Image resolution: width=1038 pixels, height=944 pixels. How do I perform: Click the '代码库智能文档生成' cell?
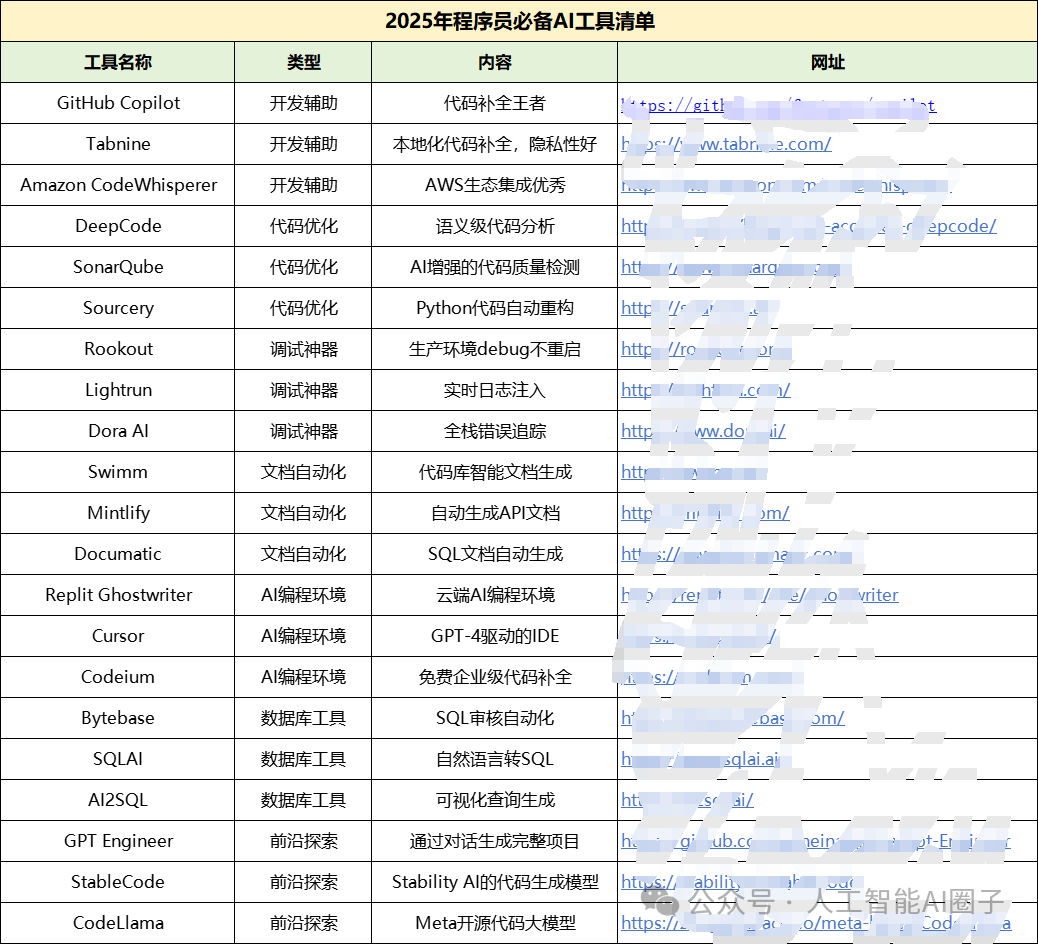[x=495, y=473]
